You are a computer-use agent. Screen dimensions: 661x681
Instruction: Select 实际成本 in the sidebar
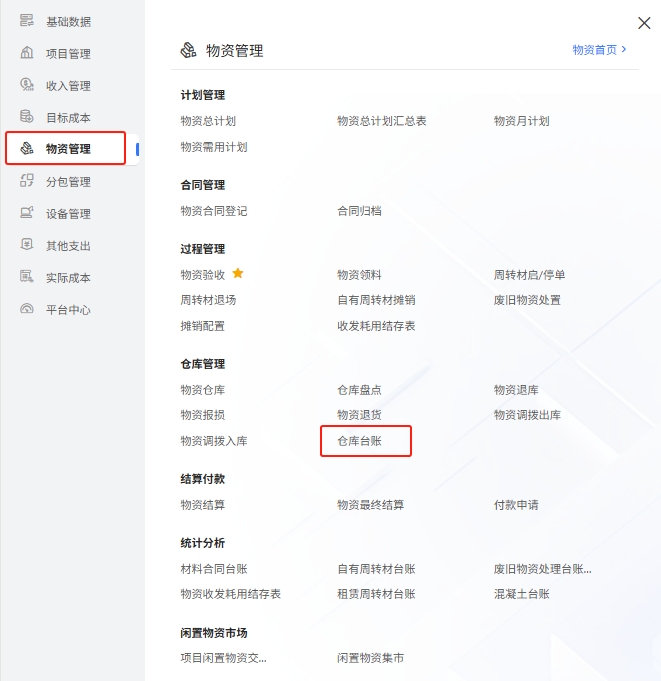(x=67, y=277)
